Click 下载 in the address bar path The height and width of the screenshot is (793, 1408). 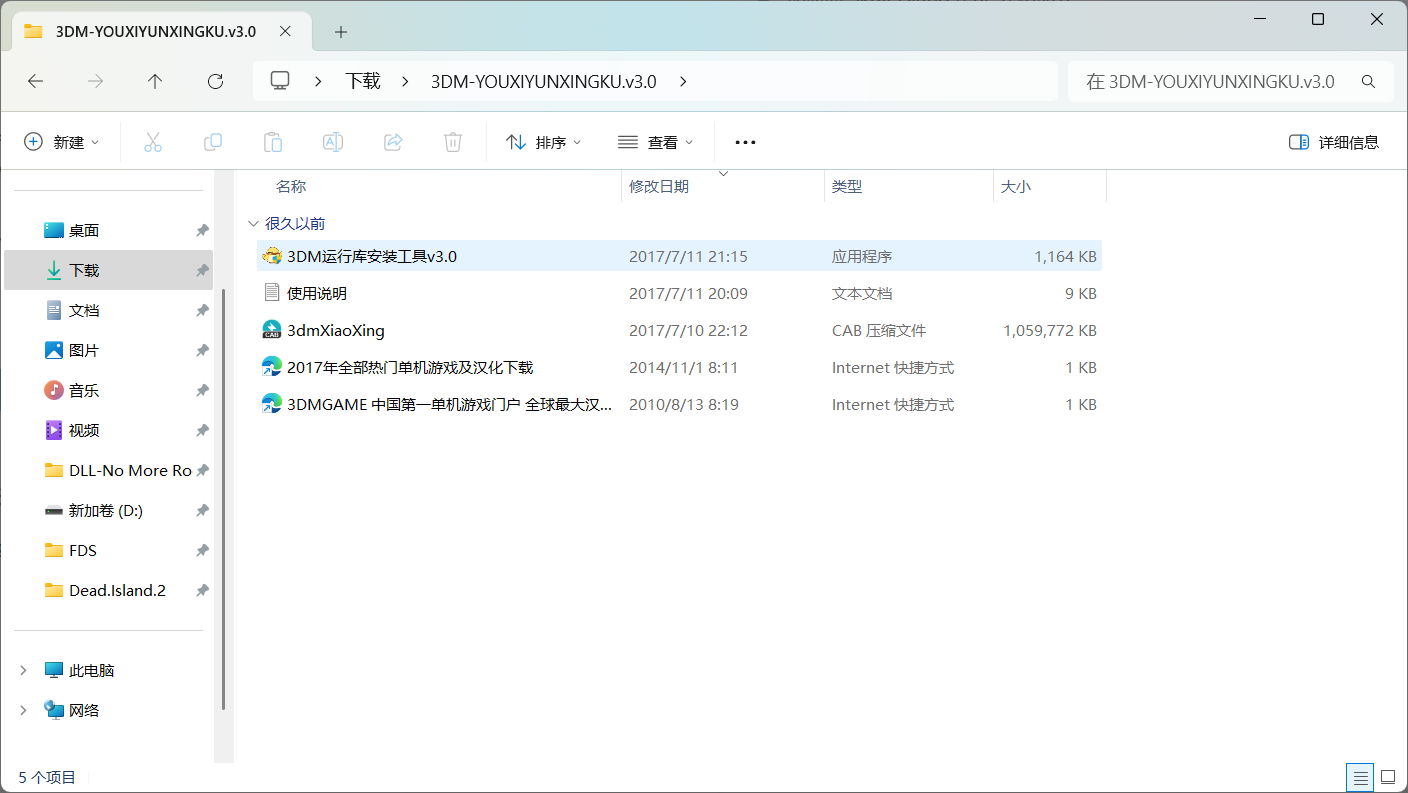(363, 82)
